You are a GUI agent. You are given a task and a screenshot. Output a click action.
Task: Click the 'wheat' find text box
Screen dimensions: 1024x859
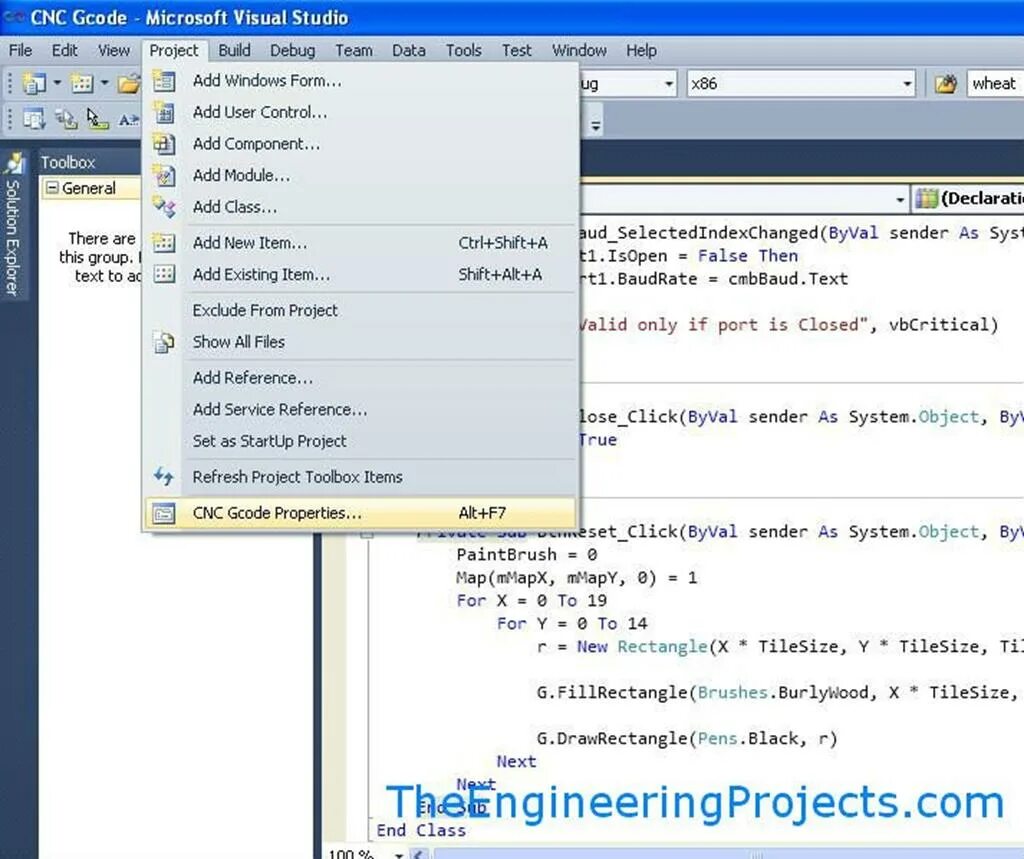[x=995, y=84]
